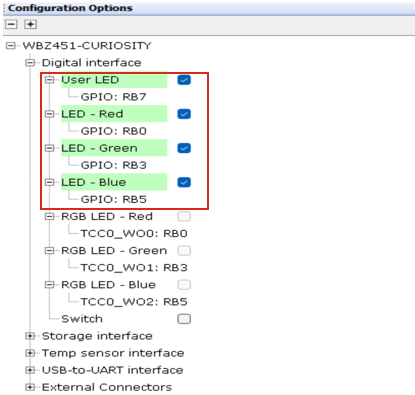Click the expand-all plus icon in toolbar
Image resolution: width=415 pixels, height=395 pixels.
click(30, 24)
